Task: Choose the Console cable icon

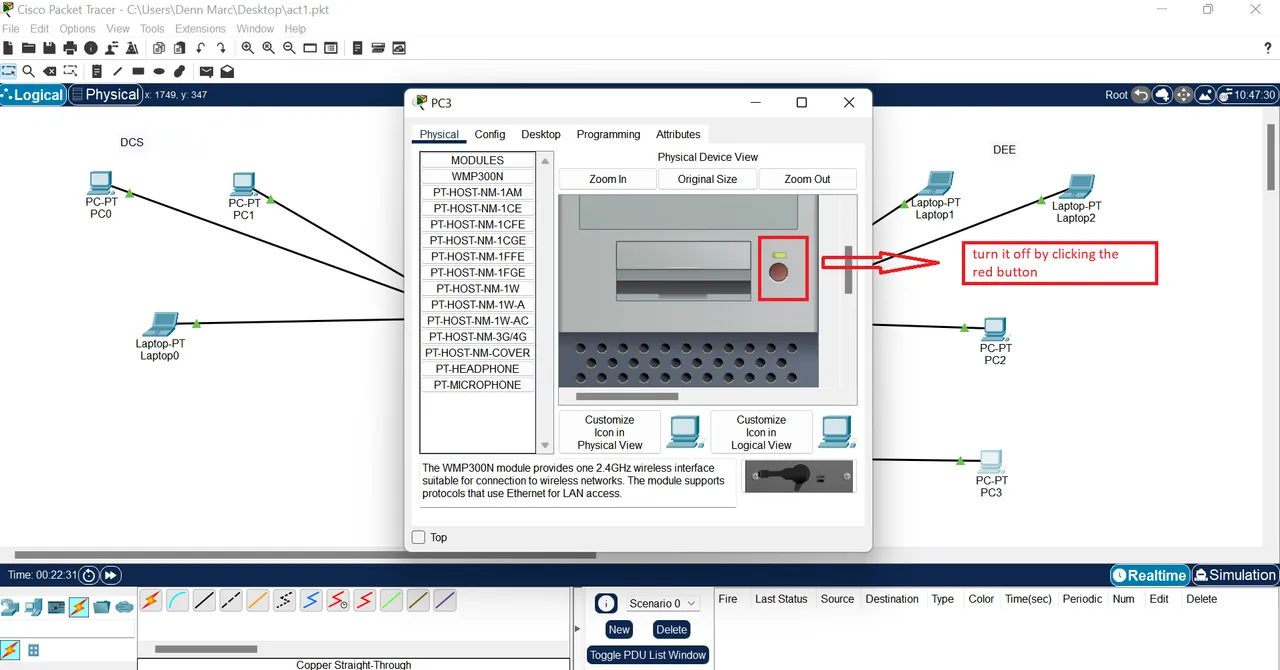Action: 177,600
